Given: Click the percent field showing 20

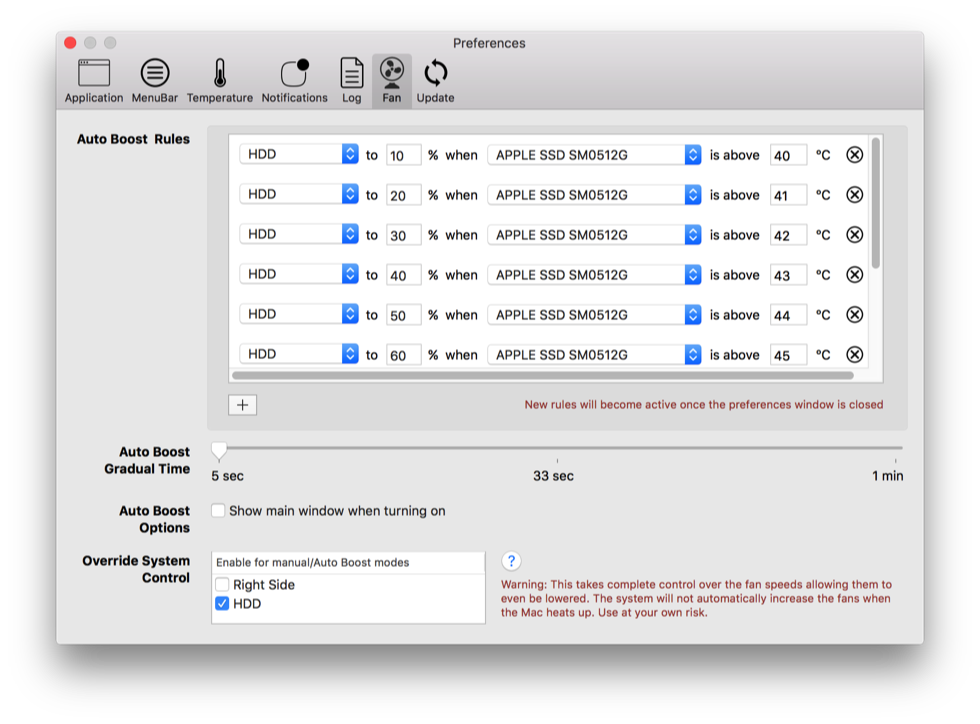Looking at the screenshot, I should (x=403, y=195).
